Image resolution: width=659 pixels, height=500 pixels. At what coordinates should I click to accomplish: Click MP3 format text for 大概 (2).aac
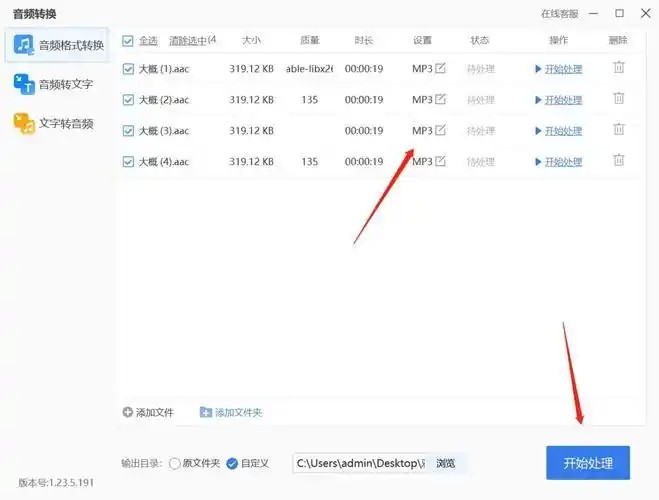[x=422, y=100]
